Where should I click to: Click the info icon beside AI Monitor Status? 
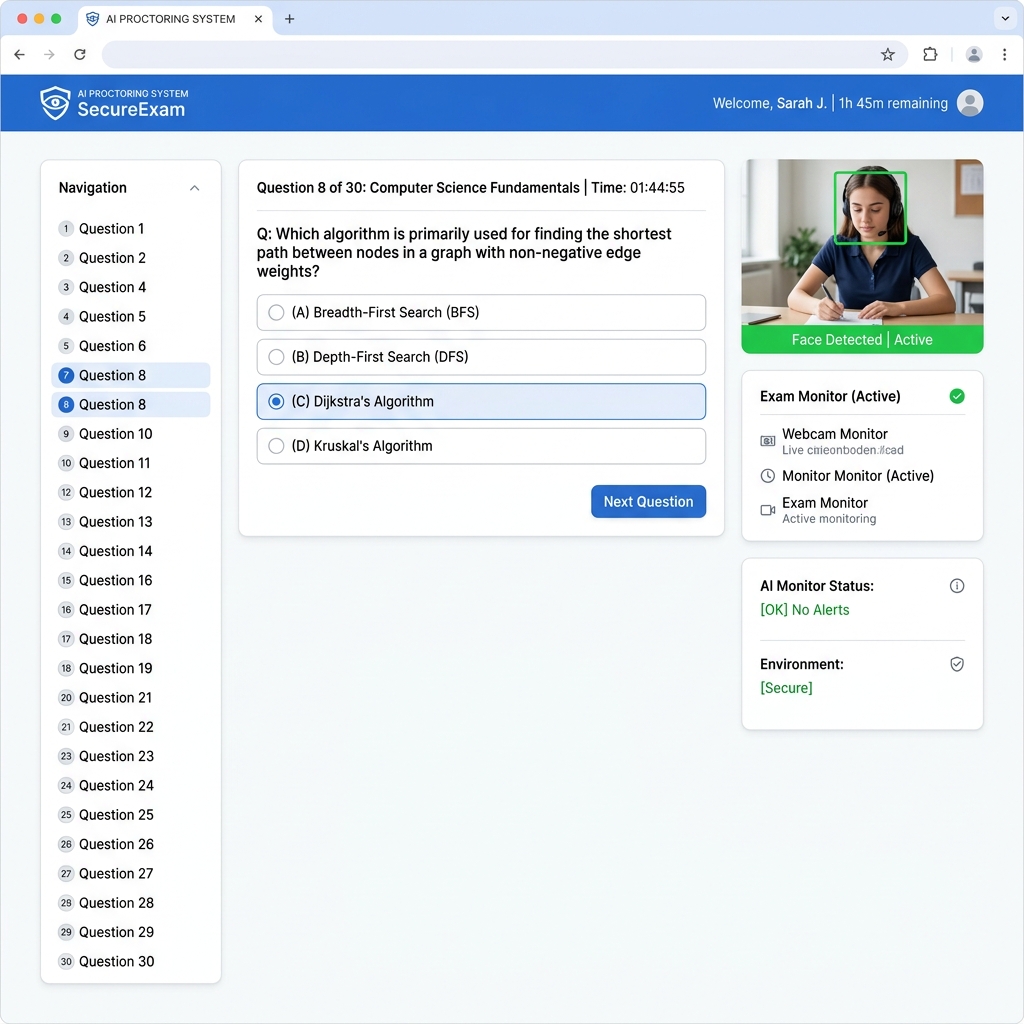point(957,586)
